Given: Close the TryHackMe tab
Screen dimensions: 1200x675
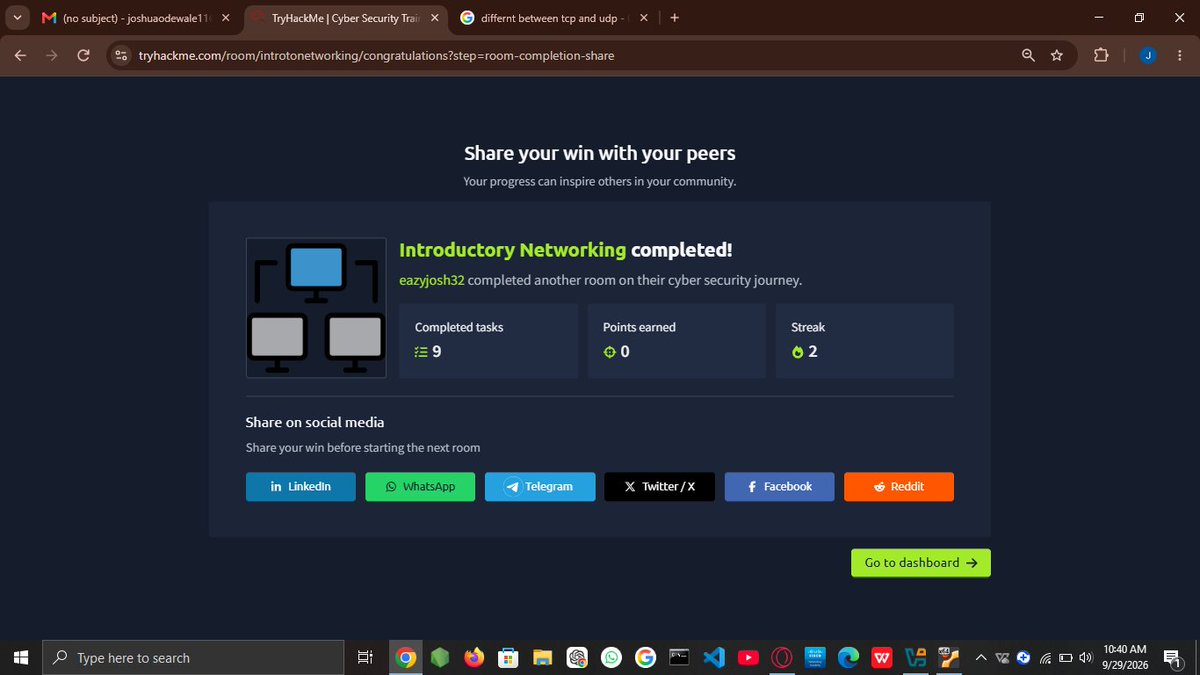Looking at the screenshot, I should (x=433, y=17).
